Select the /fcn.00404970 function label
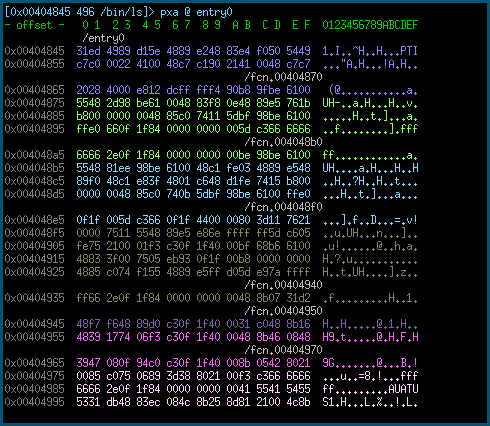The height and width of the screenshot is (426, 490). coord(283,350)
